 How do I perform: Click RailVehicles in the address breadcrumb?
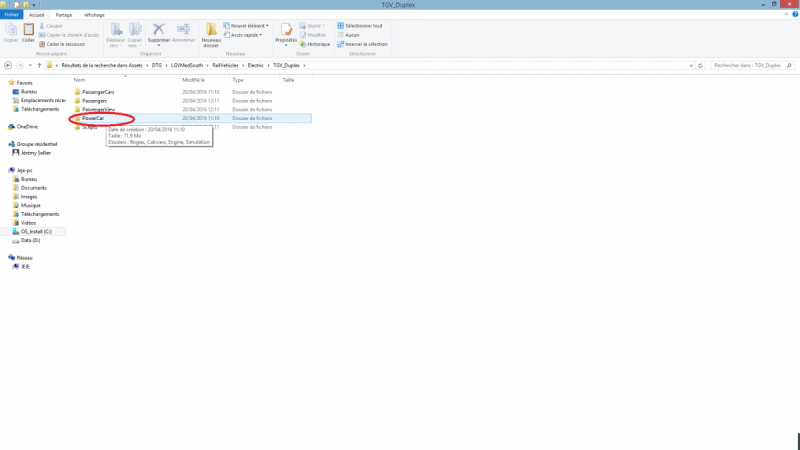coord(225,65)
